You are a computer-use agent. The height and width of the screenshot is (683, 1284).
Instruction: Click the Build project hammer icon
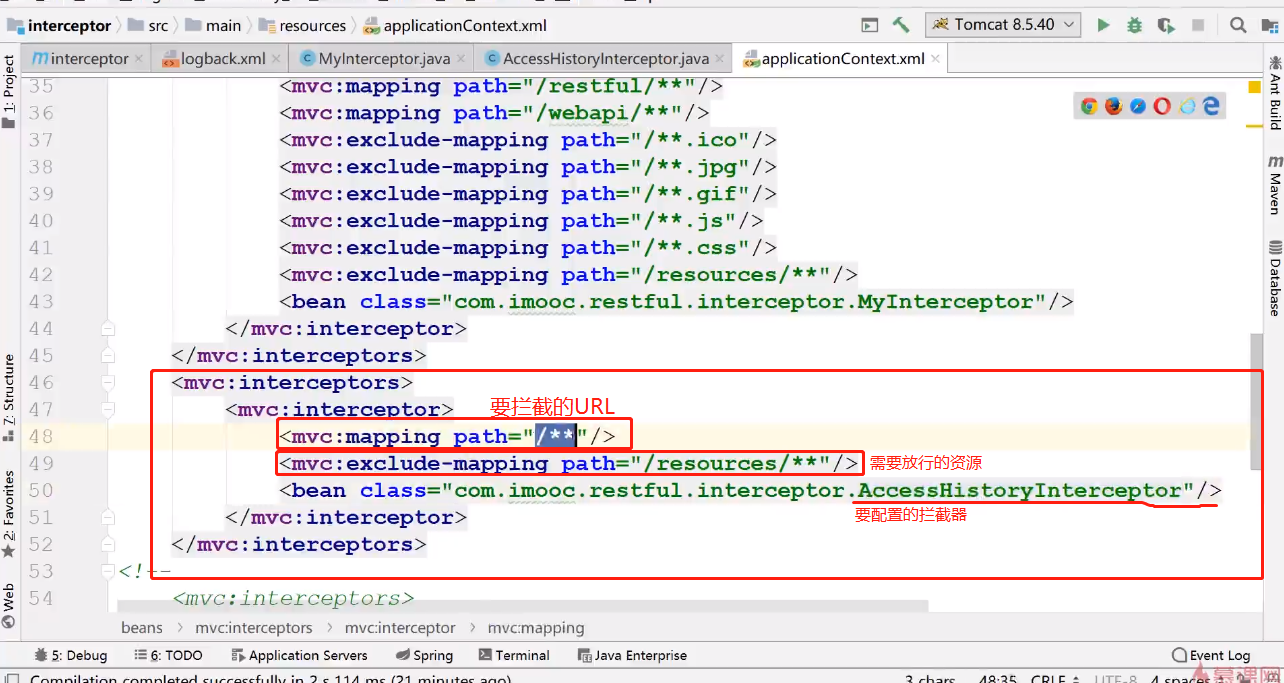pos(900,25)
